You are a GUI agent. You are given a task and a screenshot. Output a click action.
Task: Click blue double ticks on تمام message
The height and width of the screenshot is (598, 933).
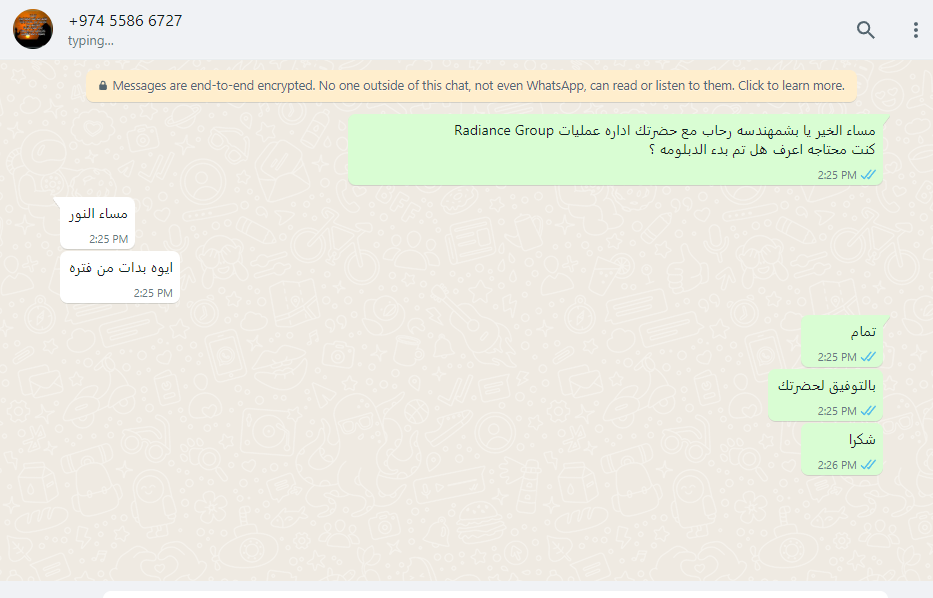(868, 357)
